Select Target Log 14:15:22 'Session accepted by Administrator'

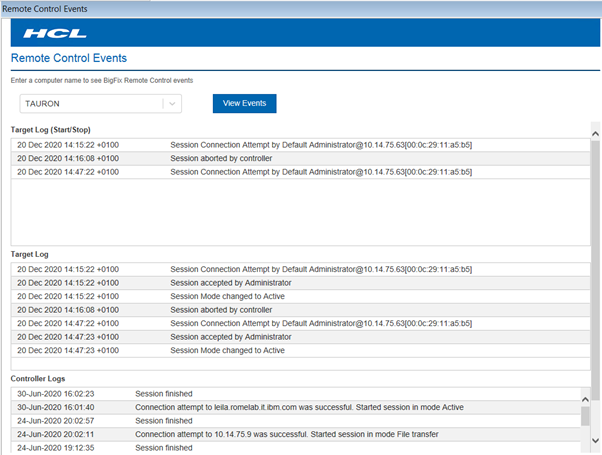coord(231,283)
